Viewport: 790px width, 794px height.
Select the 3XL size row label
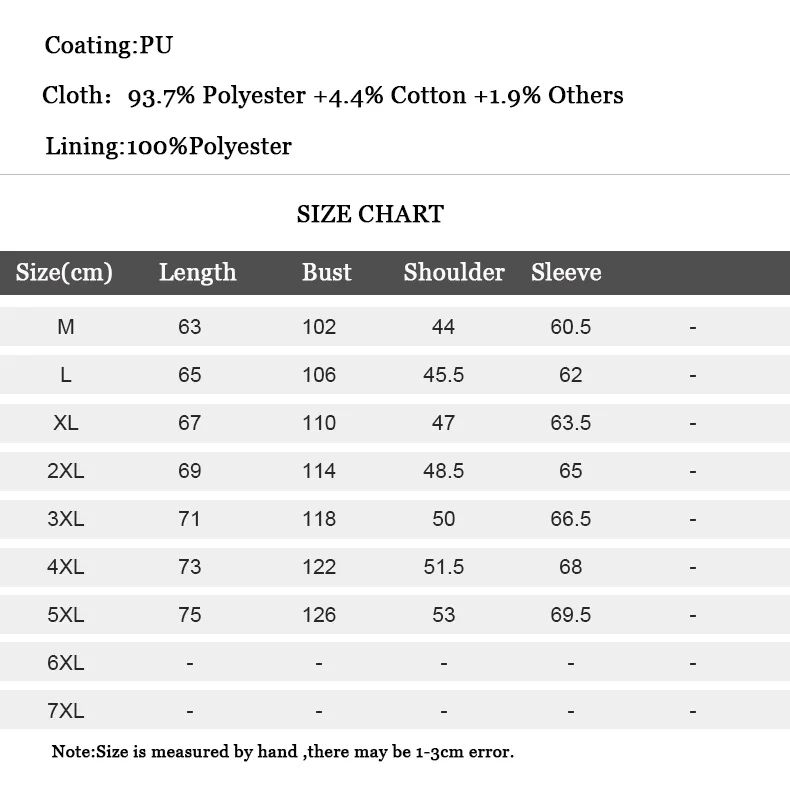click(66, 519)
